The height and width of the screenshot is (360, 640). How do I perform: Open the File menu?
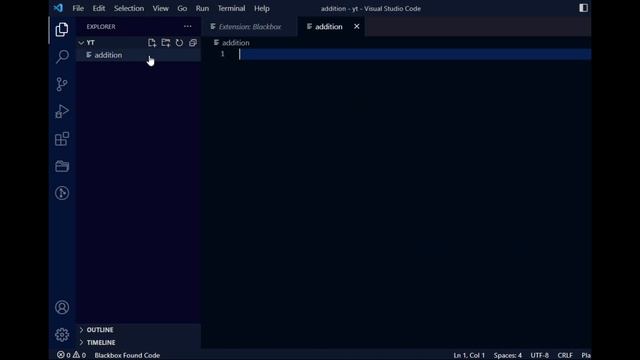coord(78,8)
